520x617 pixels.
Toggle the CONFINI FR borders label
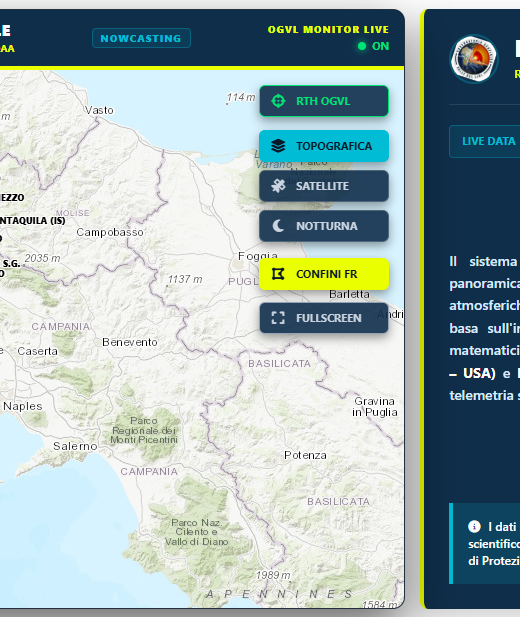coord(326,274)
